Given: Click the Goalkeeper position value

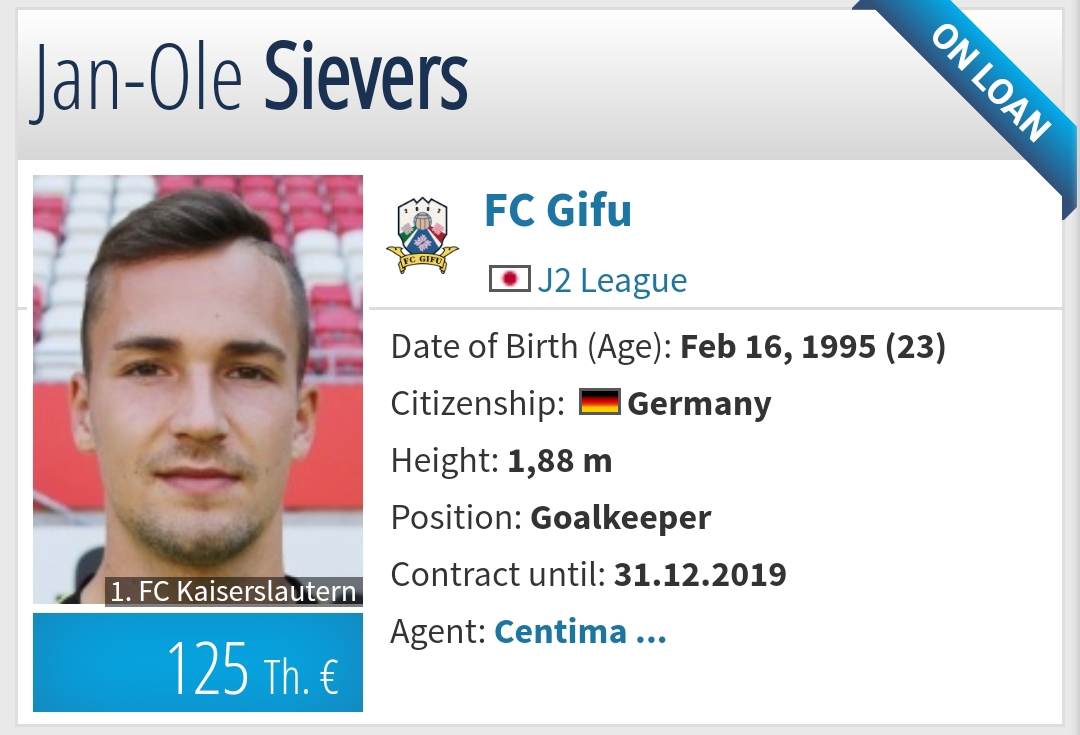Looking at the screenshot, I should pyautogui.click(x=621, y=518).
